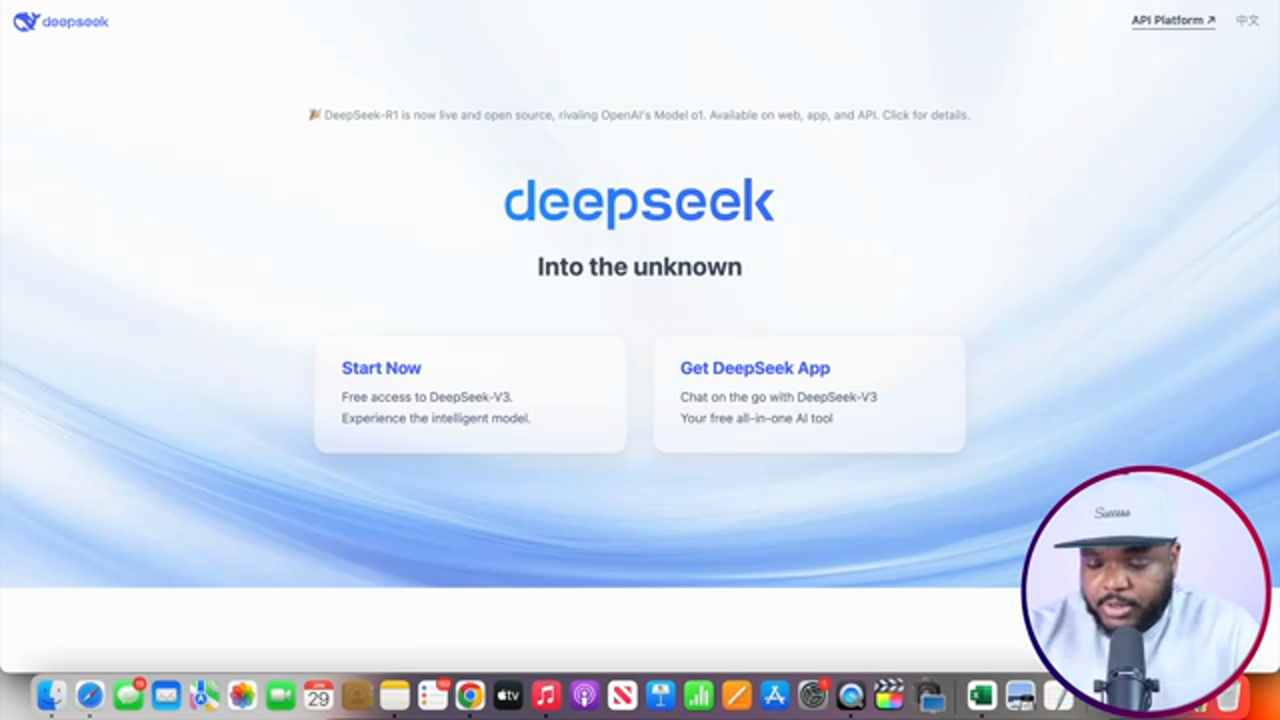Open Maps from the dock
The image size is (1280, 720).
coord(204,695)
